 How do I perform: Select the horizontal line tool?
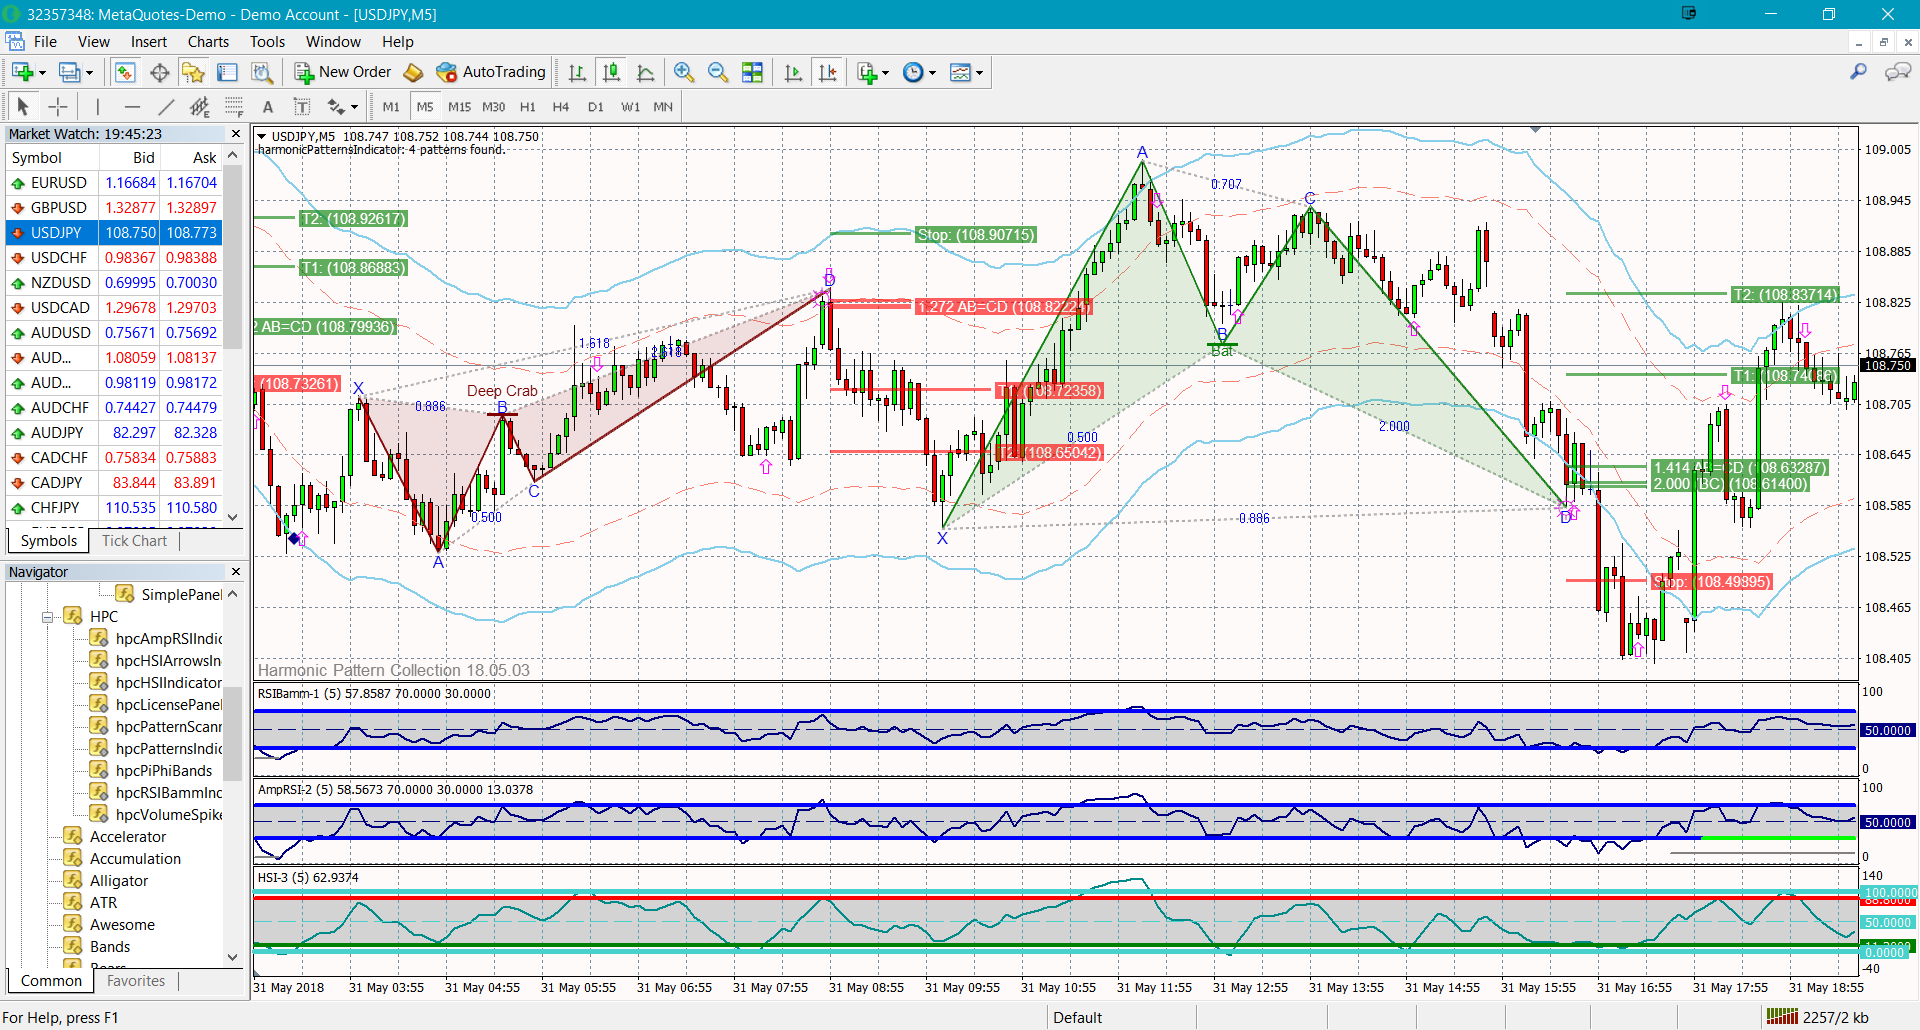132,106
